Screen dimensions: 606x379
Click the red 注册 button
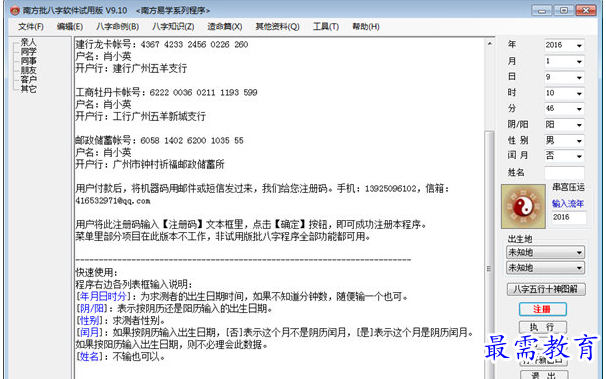[543, 309]
